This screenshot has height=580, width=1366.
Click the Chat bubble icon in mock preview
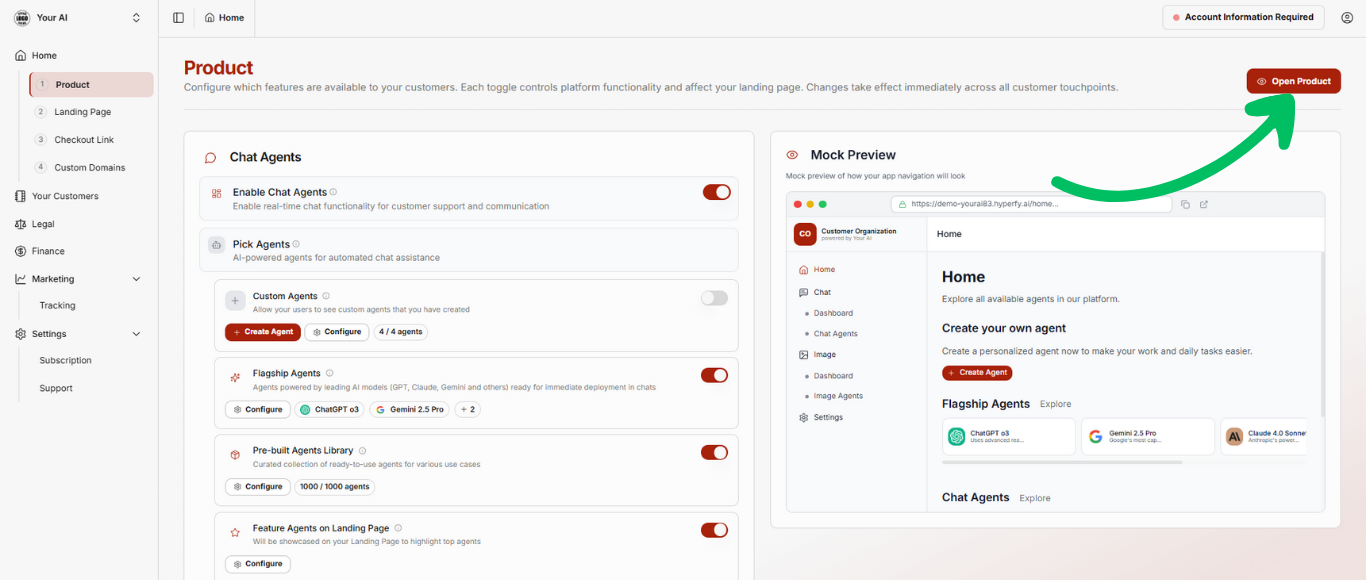(x=803, y=292)
